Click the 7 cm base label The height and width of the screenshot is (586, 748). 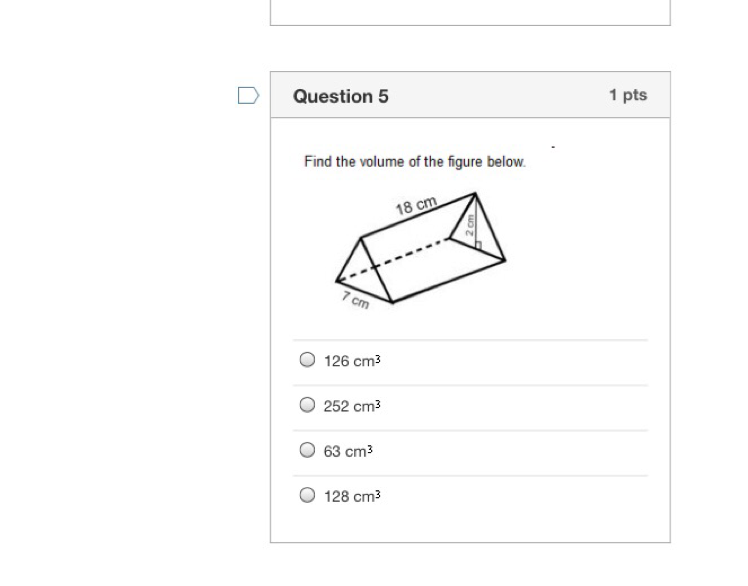click(x=355, y=299)
